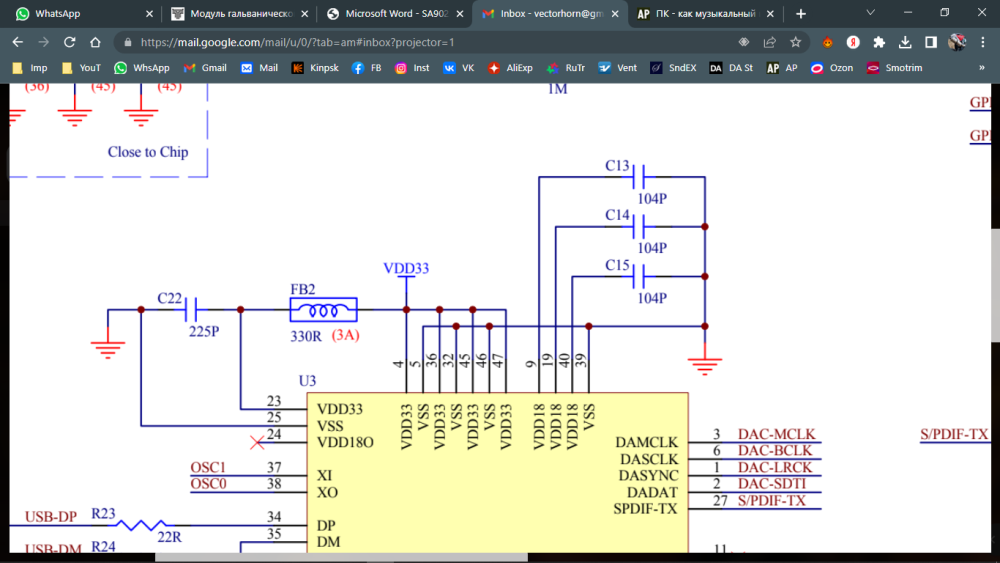Click the Yandex extension icon
Image resolution: width=1000 pixels, height=563 pixels.
click(854, 42)
